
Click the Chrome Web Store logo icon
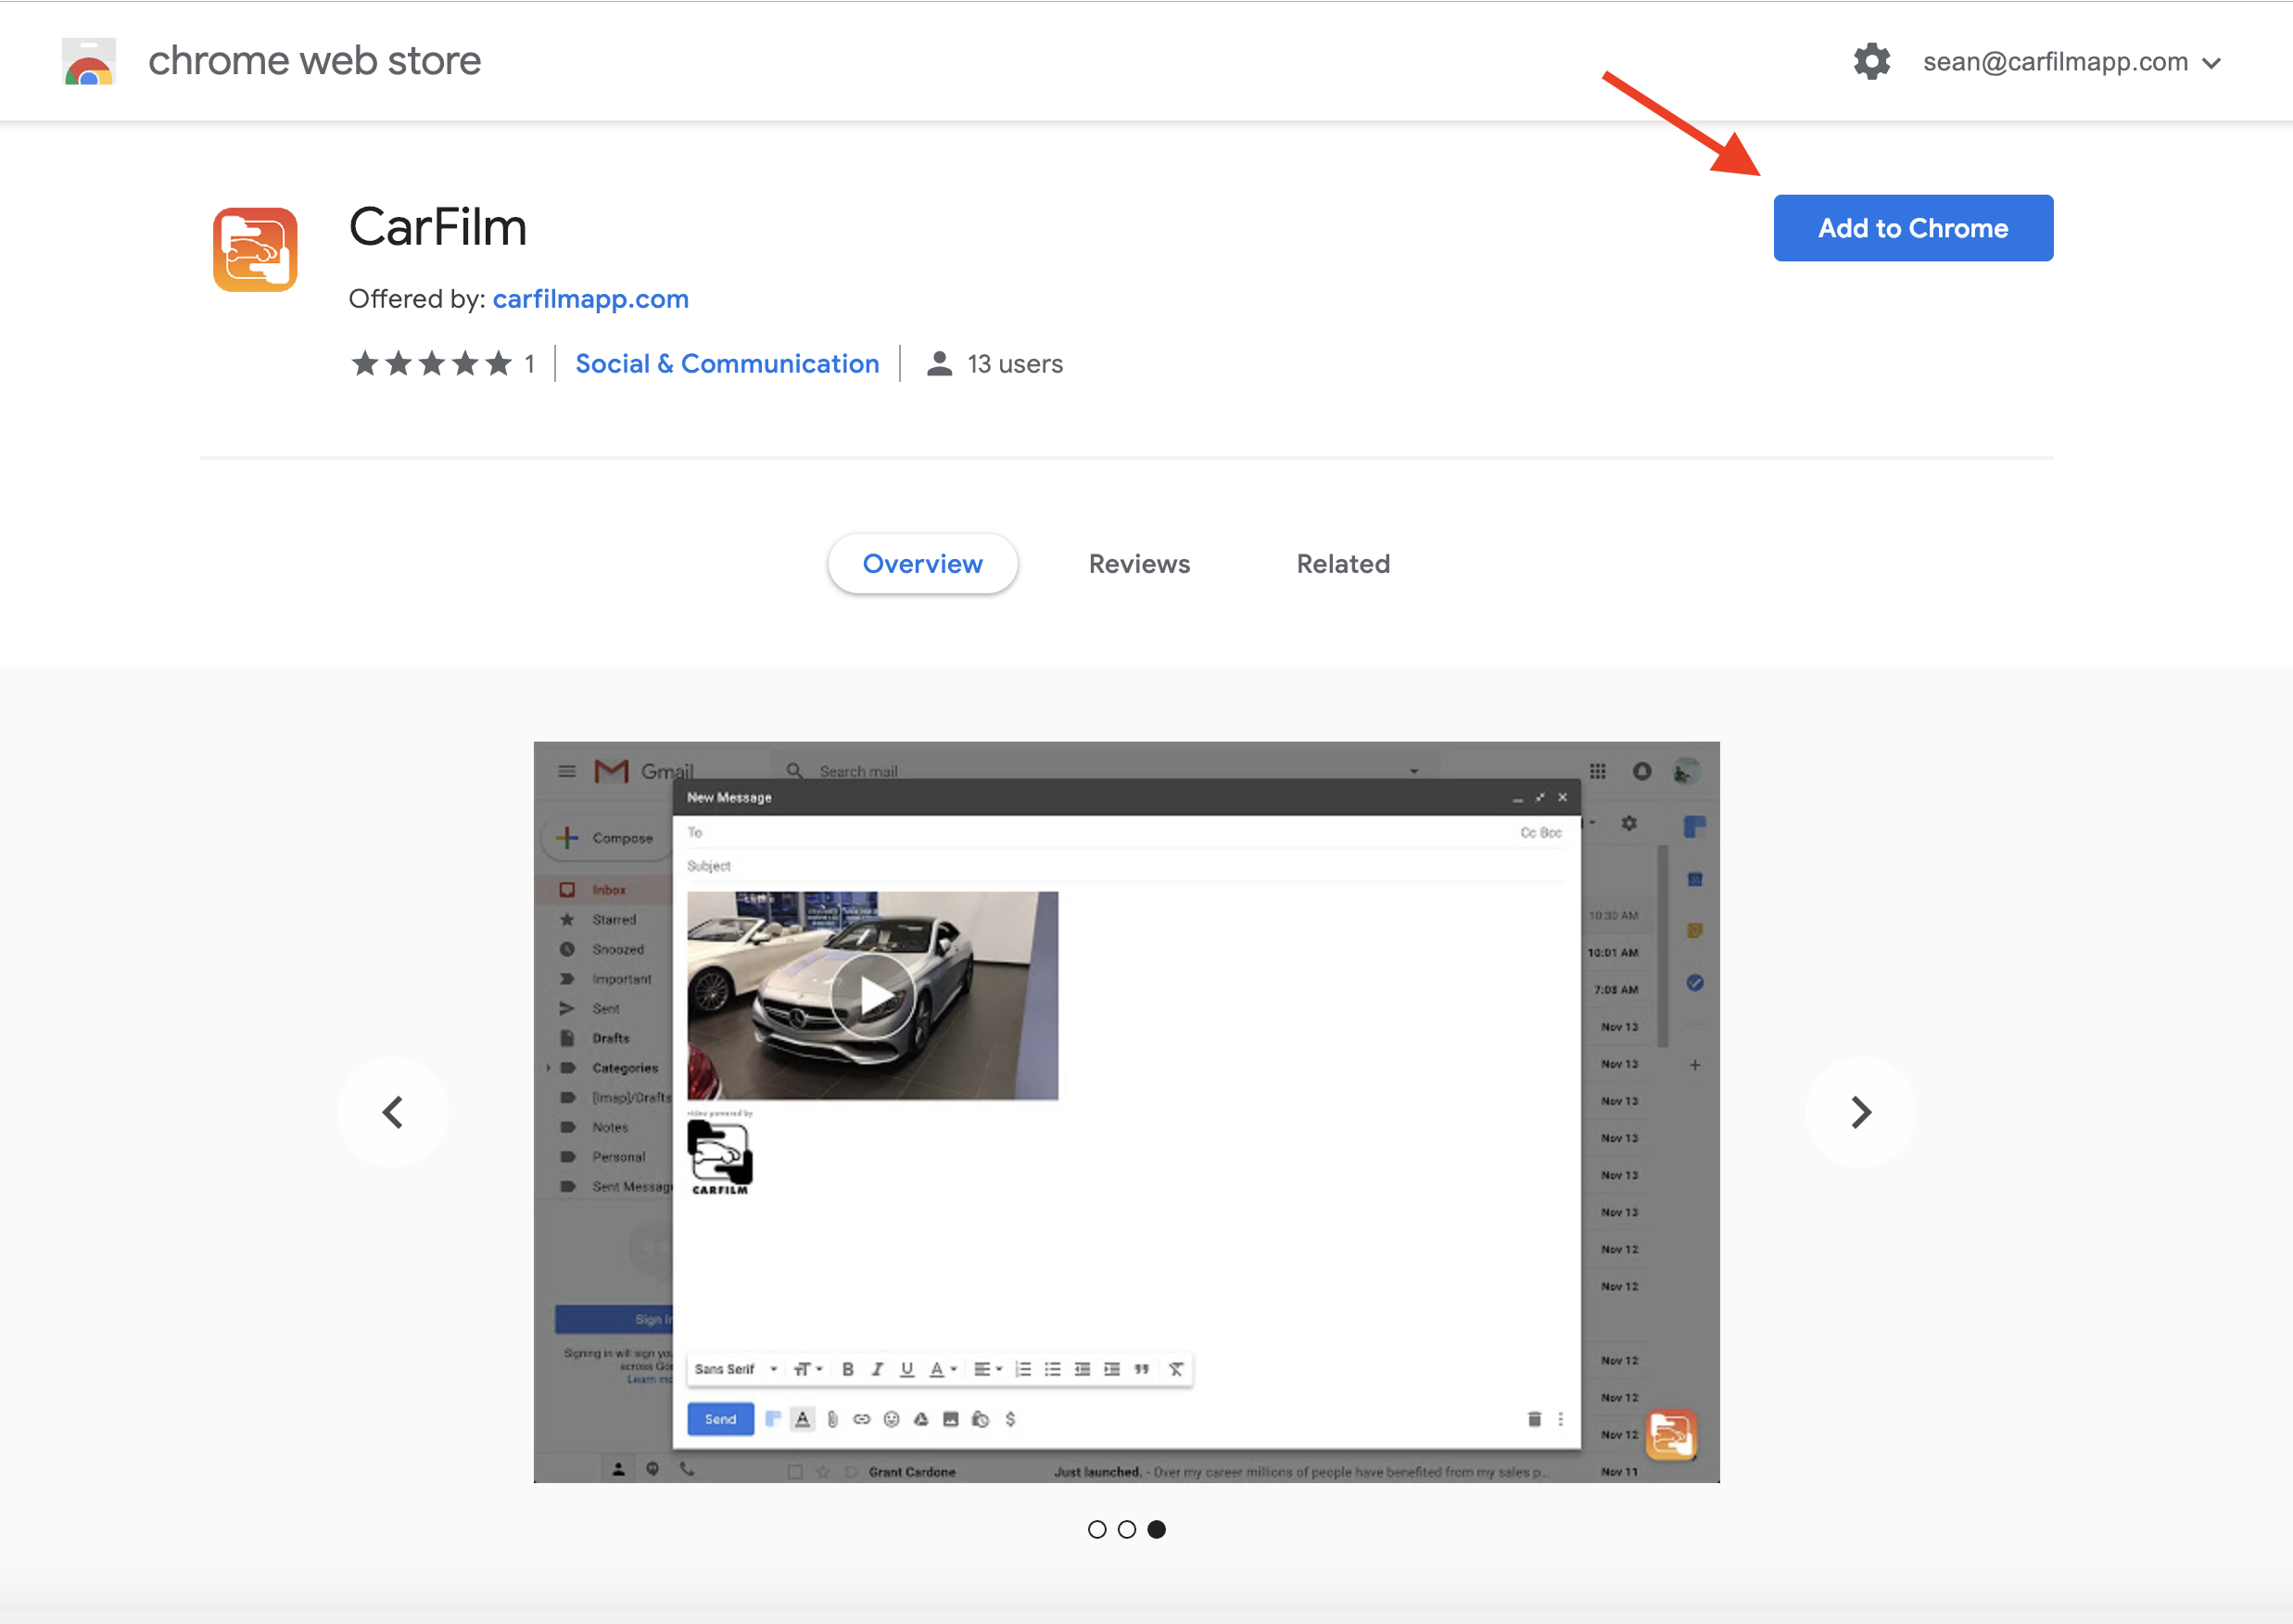click(x=89, y=62)
